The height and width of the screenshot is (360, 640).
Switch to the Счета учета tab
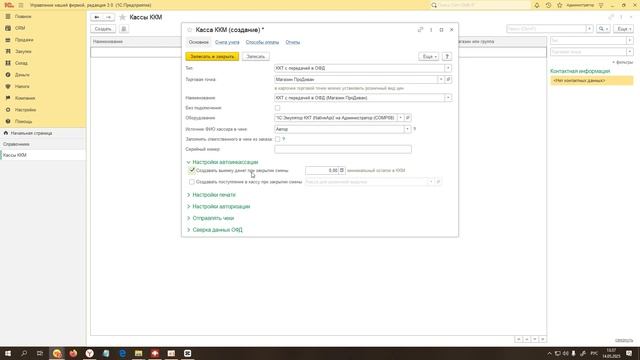[x=227, y=42]
